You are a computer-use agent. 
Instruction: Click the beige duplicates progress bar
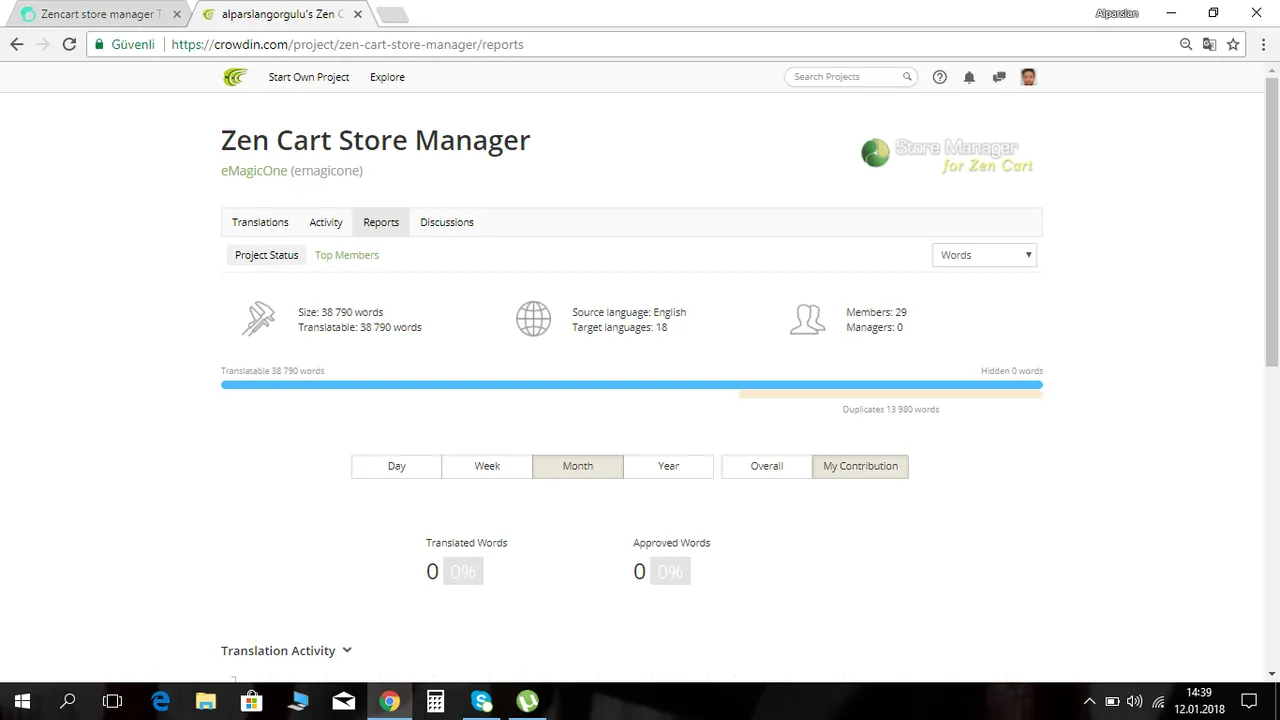click(x=890, y=395)
